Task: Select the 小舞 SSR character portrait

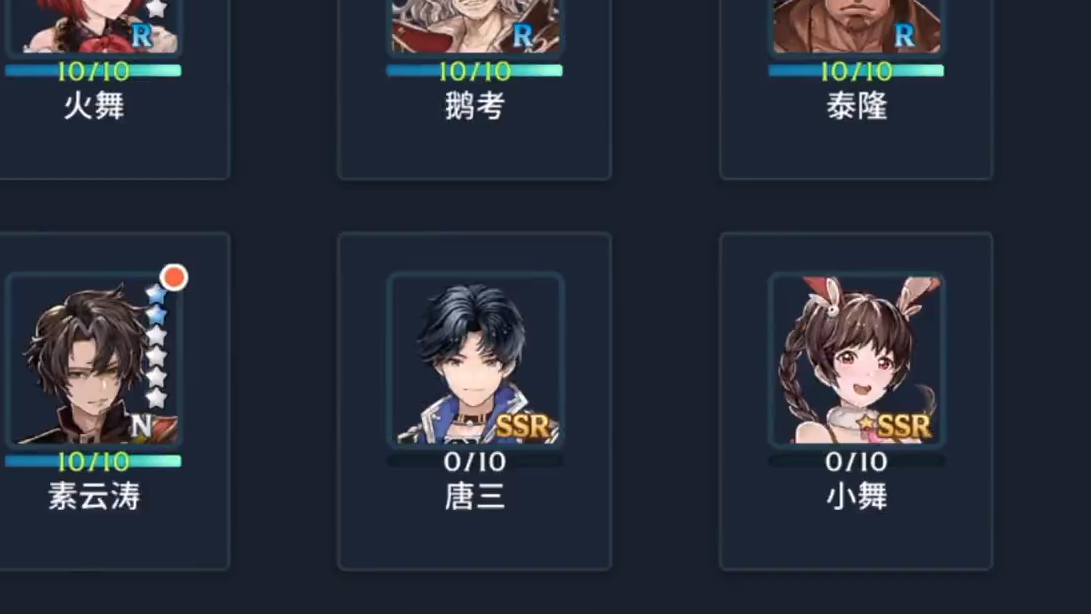Action: coord(857,359)
